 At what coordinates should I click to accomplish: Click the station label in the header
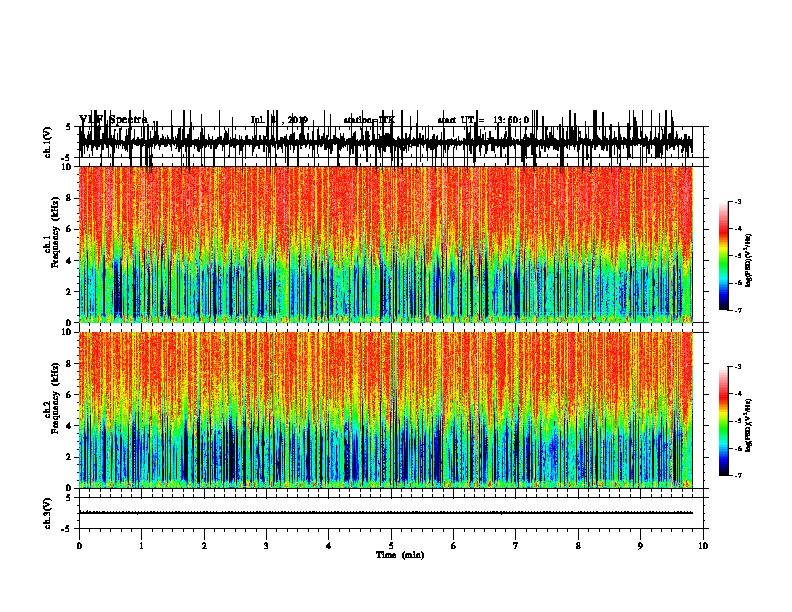click(x=369, y=120)
